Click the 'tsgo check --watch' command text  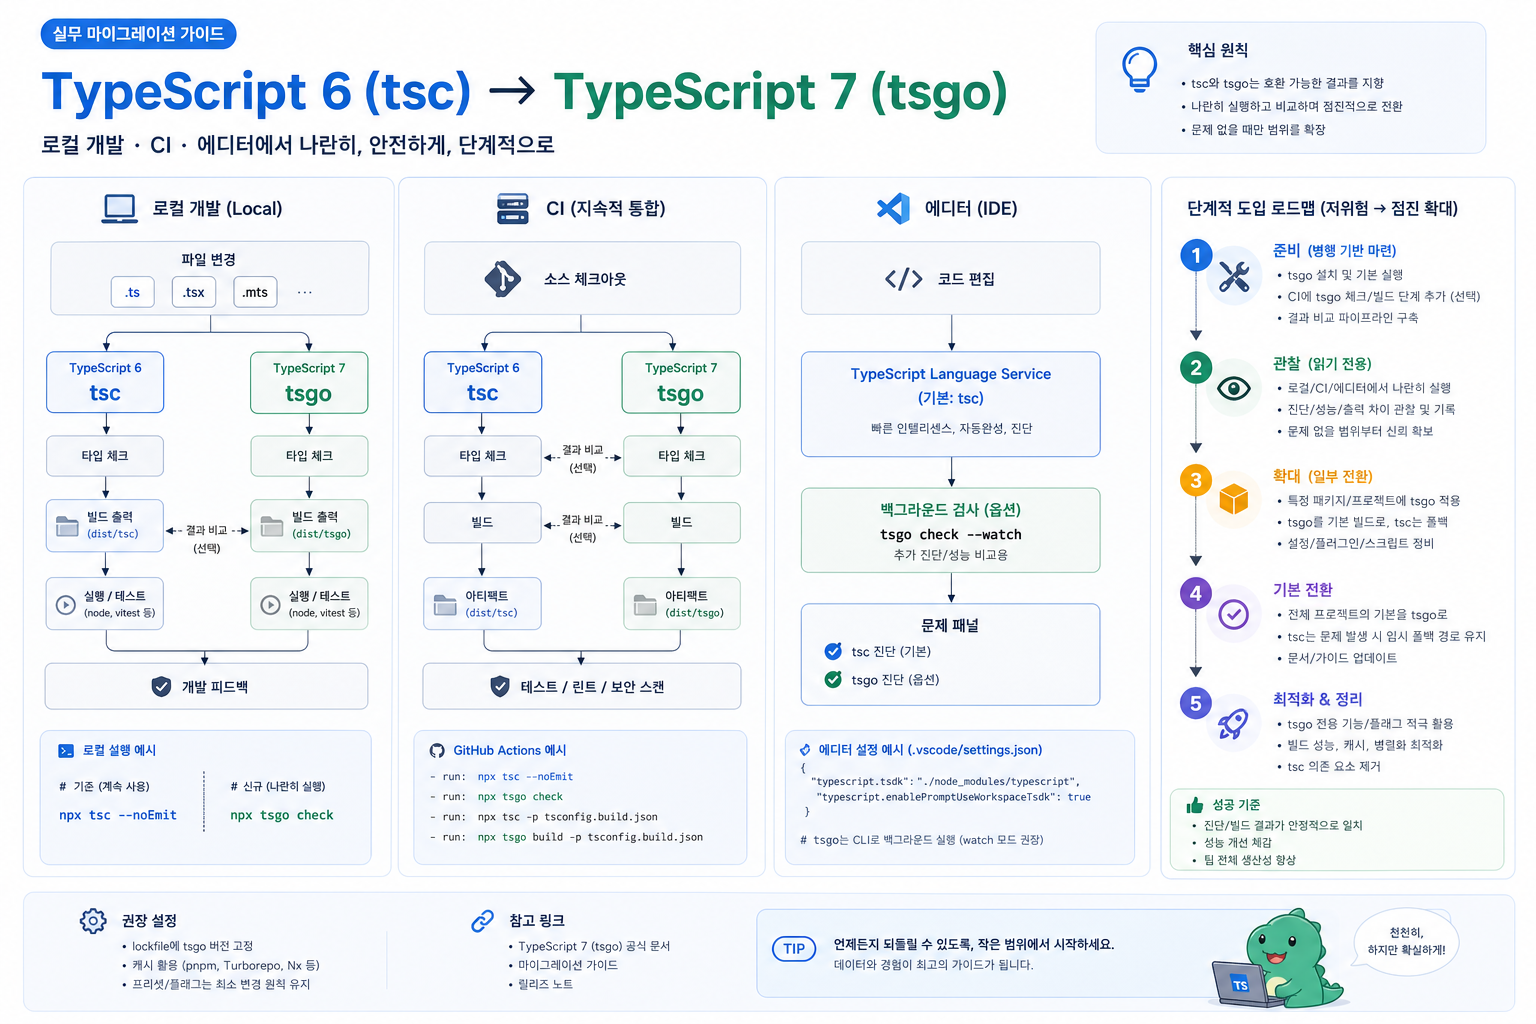click(x=951, y=534)
